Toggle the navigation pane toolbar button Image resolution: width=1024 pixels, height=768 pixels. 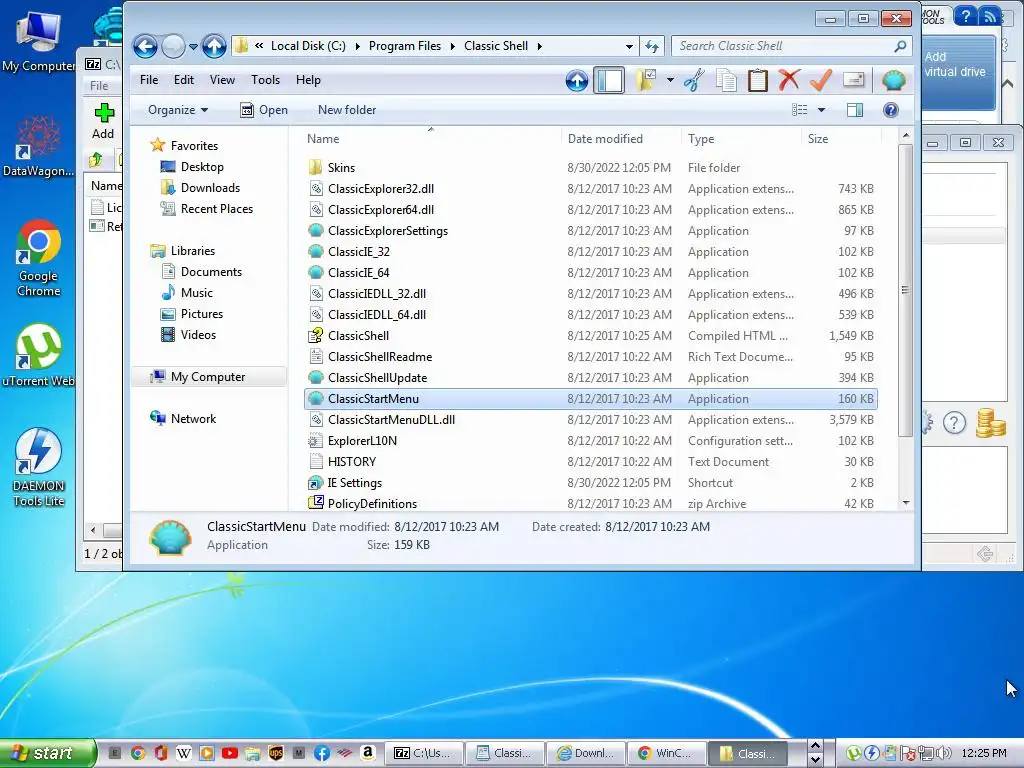609,80
